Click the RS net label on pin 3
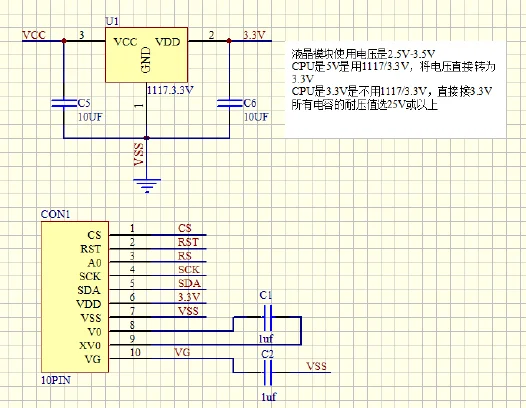 tap(185, 256)
